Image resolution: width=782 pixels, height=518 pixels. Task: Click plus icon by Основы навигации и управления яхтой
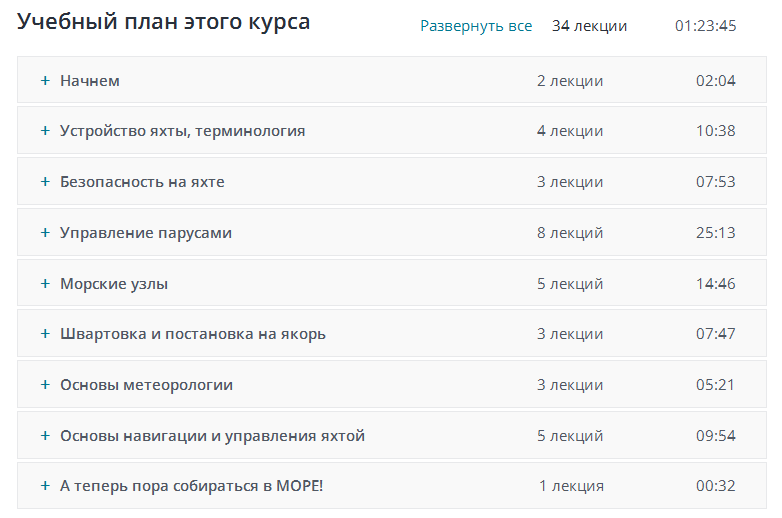tap(45, 436)
